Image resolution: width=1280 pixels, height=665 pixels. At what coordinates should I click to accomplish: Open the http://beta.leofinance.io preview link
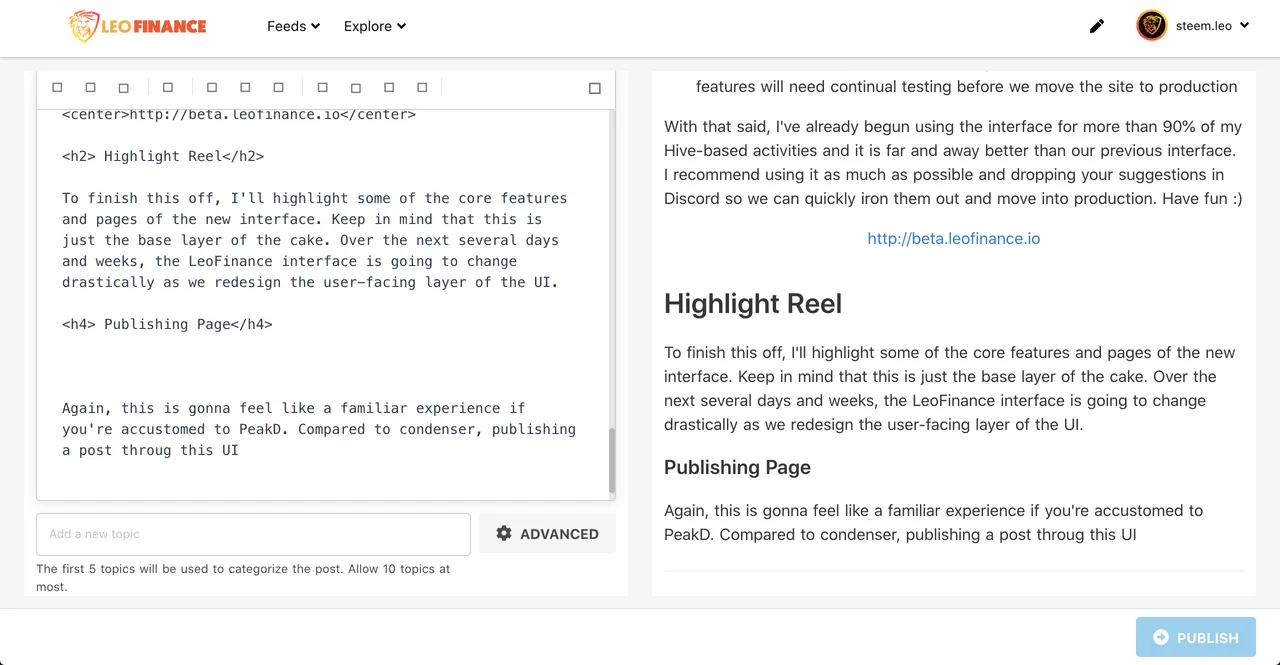point(954,239)
